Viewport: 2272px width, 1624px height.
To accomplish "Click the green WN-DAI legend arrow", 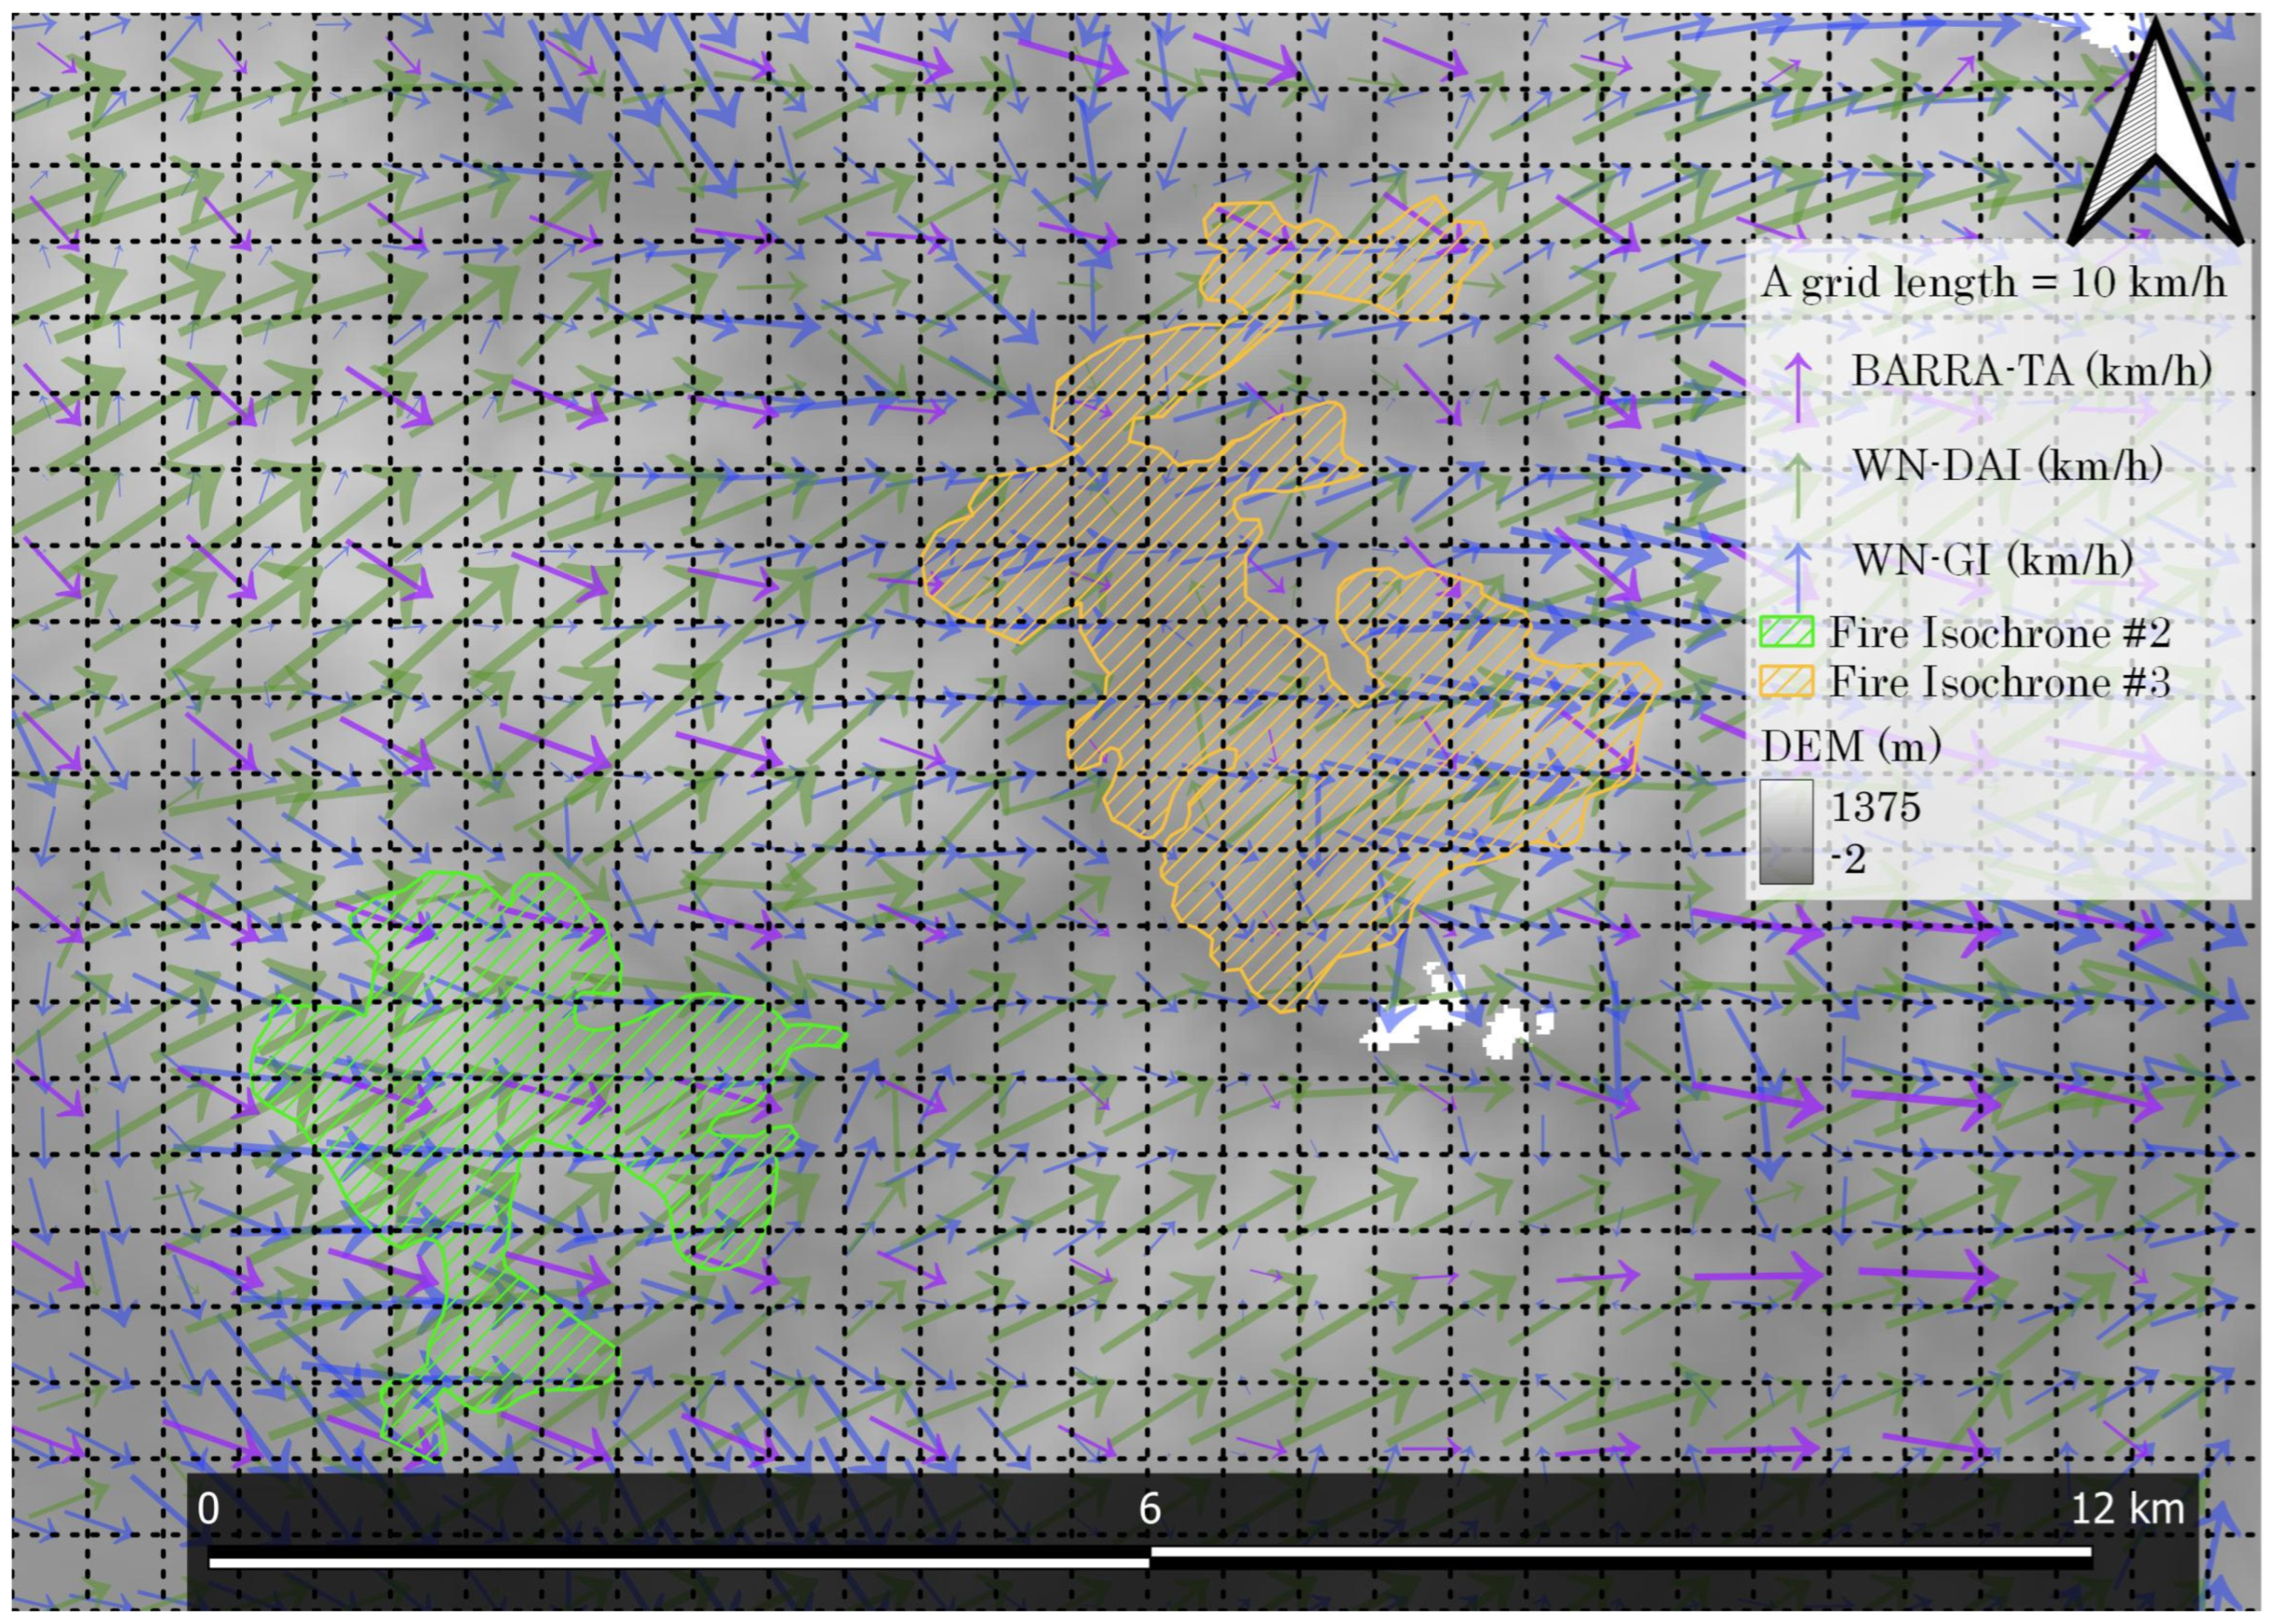I will click(1798, 484).
